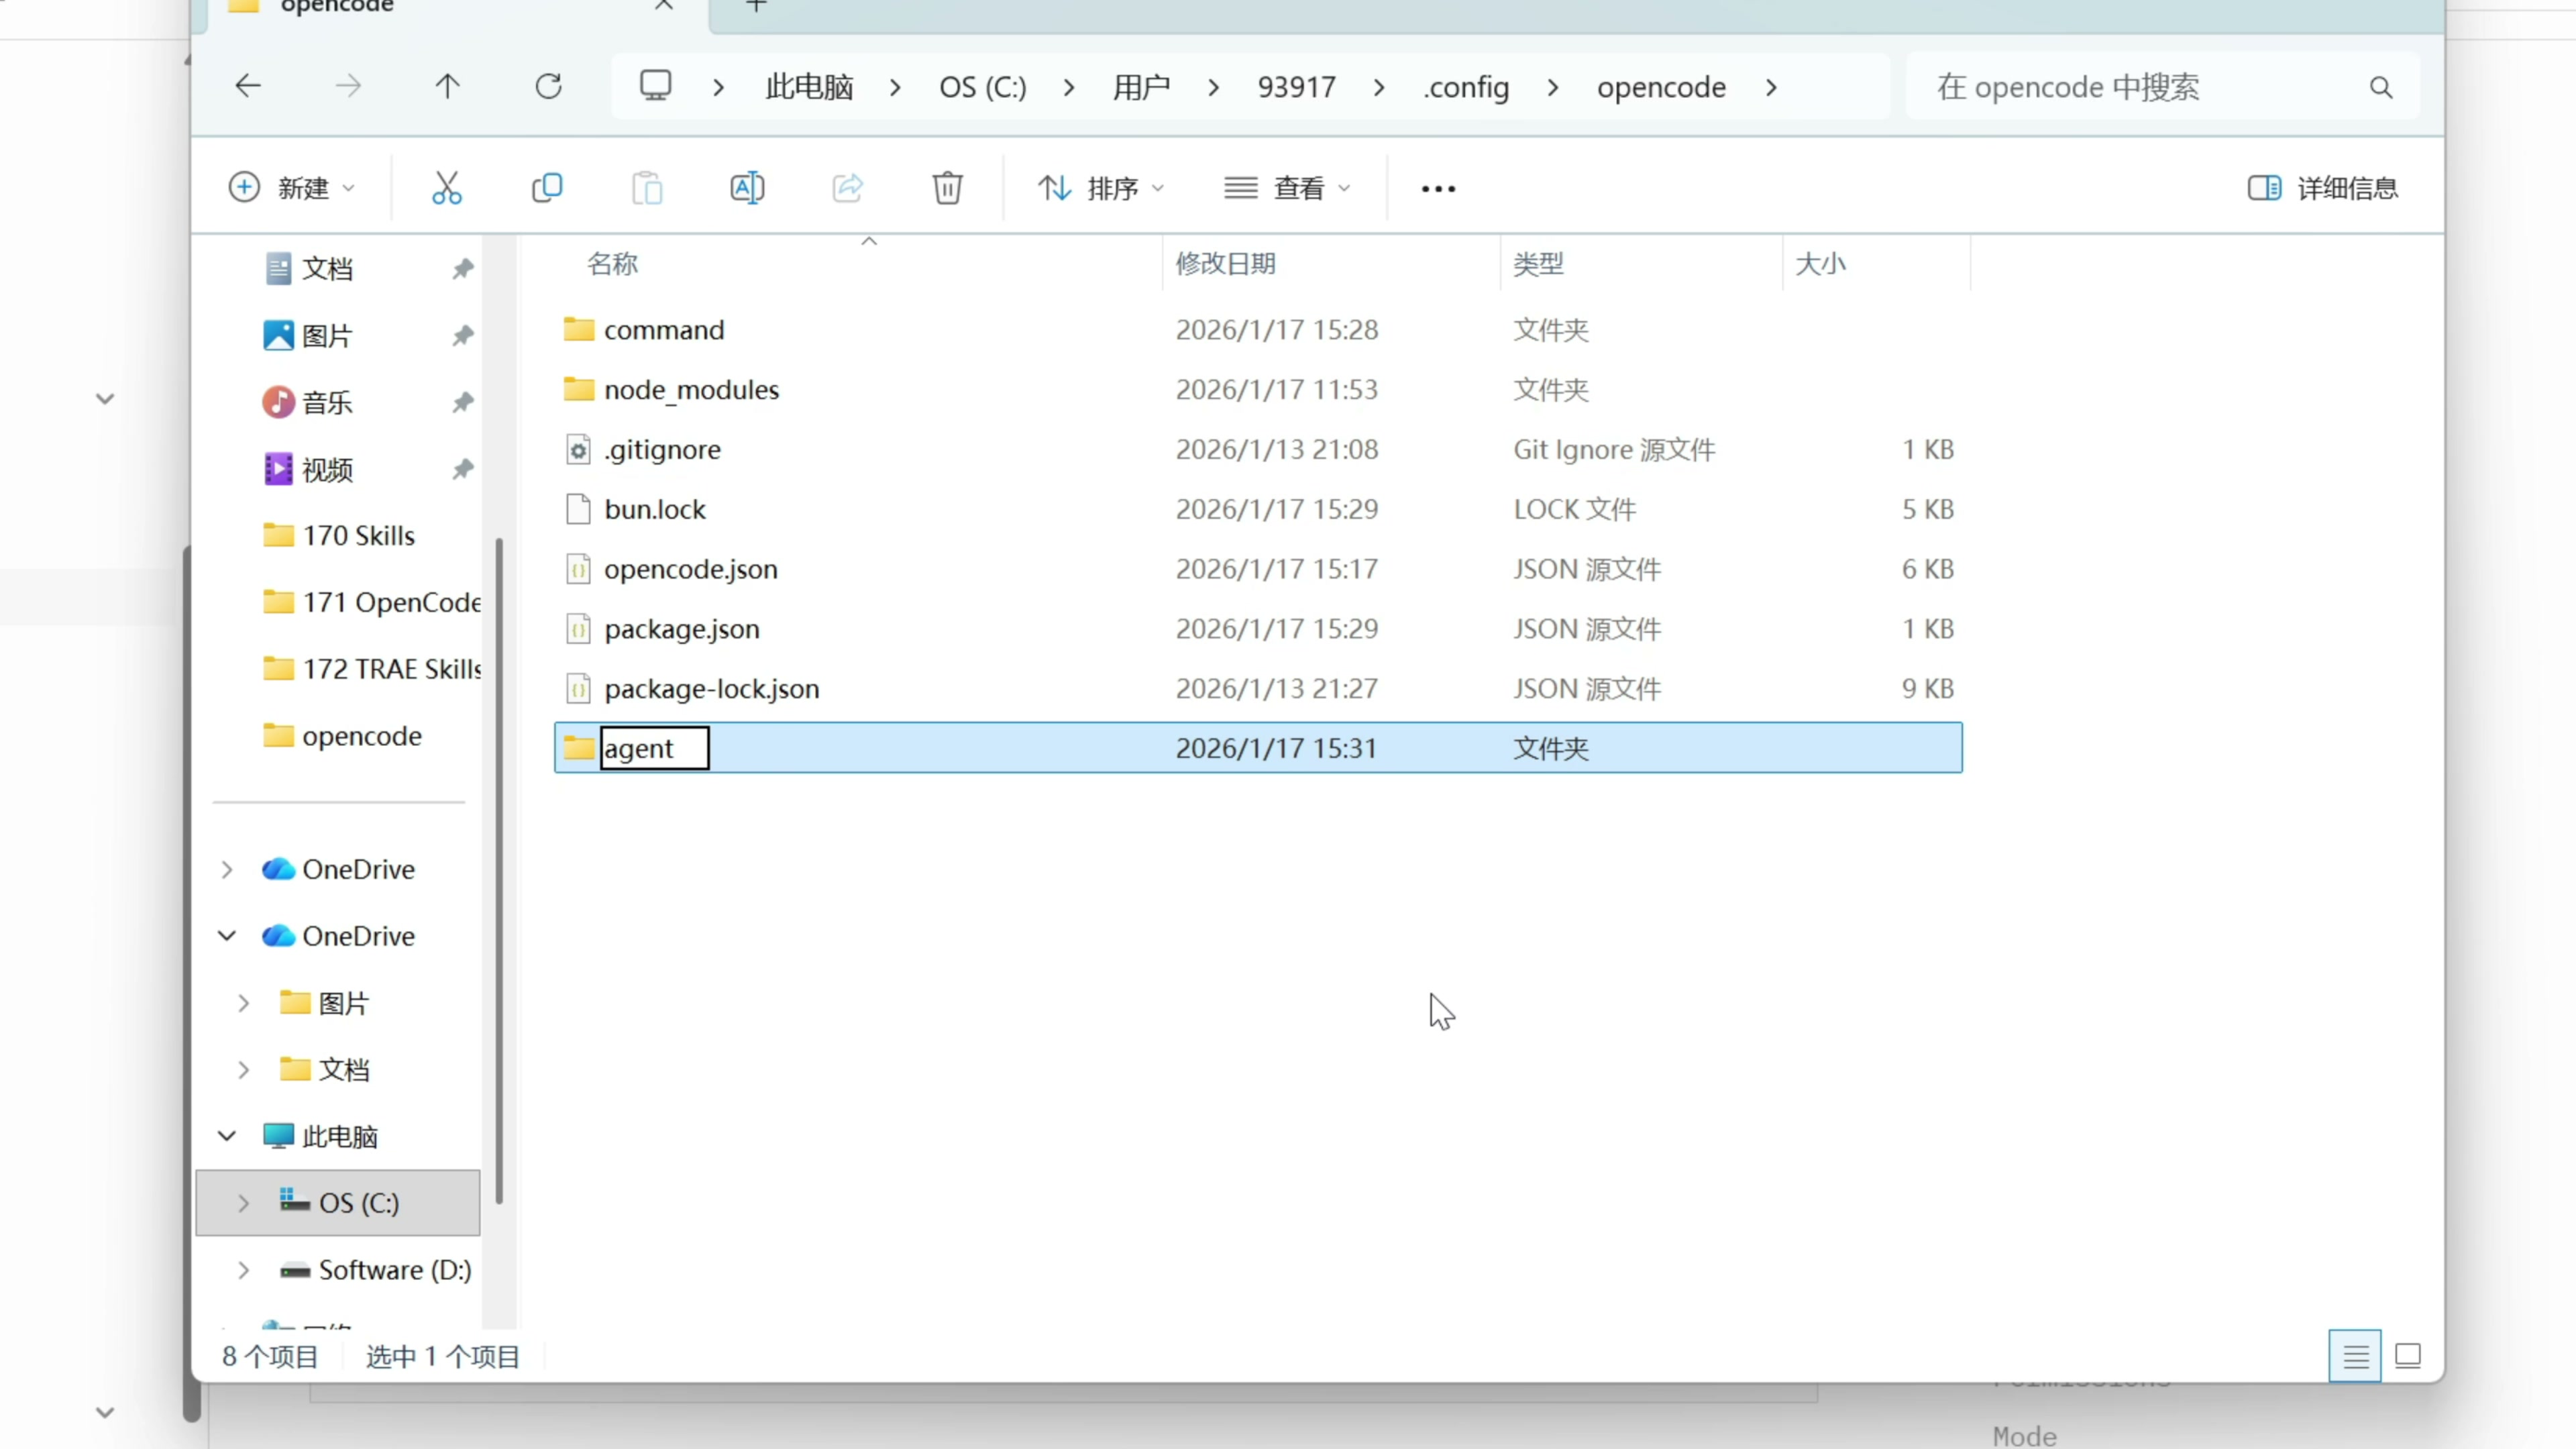Click the Delete trash icon
Viewport: 2576px width, 1449px height.
(x=947, y=188)
